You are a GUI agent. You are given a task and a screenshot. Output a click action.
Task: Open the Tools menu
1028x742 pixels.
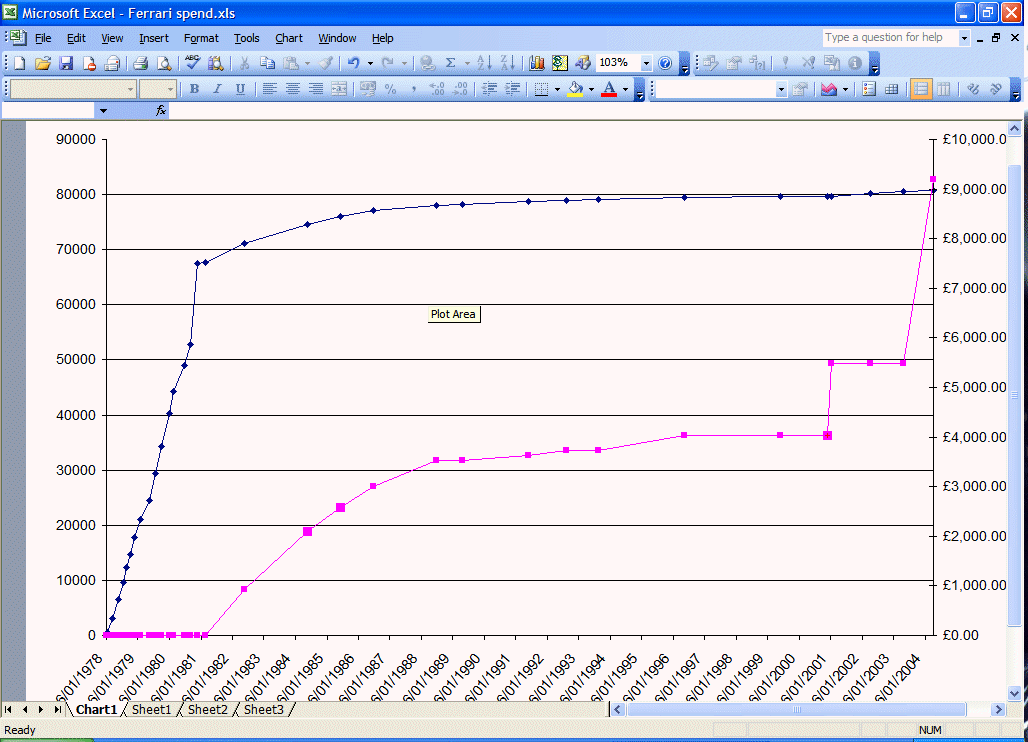(x=247, y=38)
